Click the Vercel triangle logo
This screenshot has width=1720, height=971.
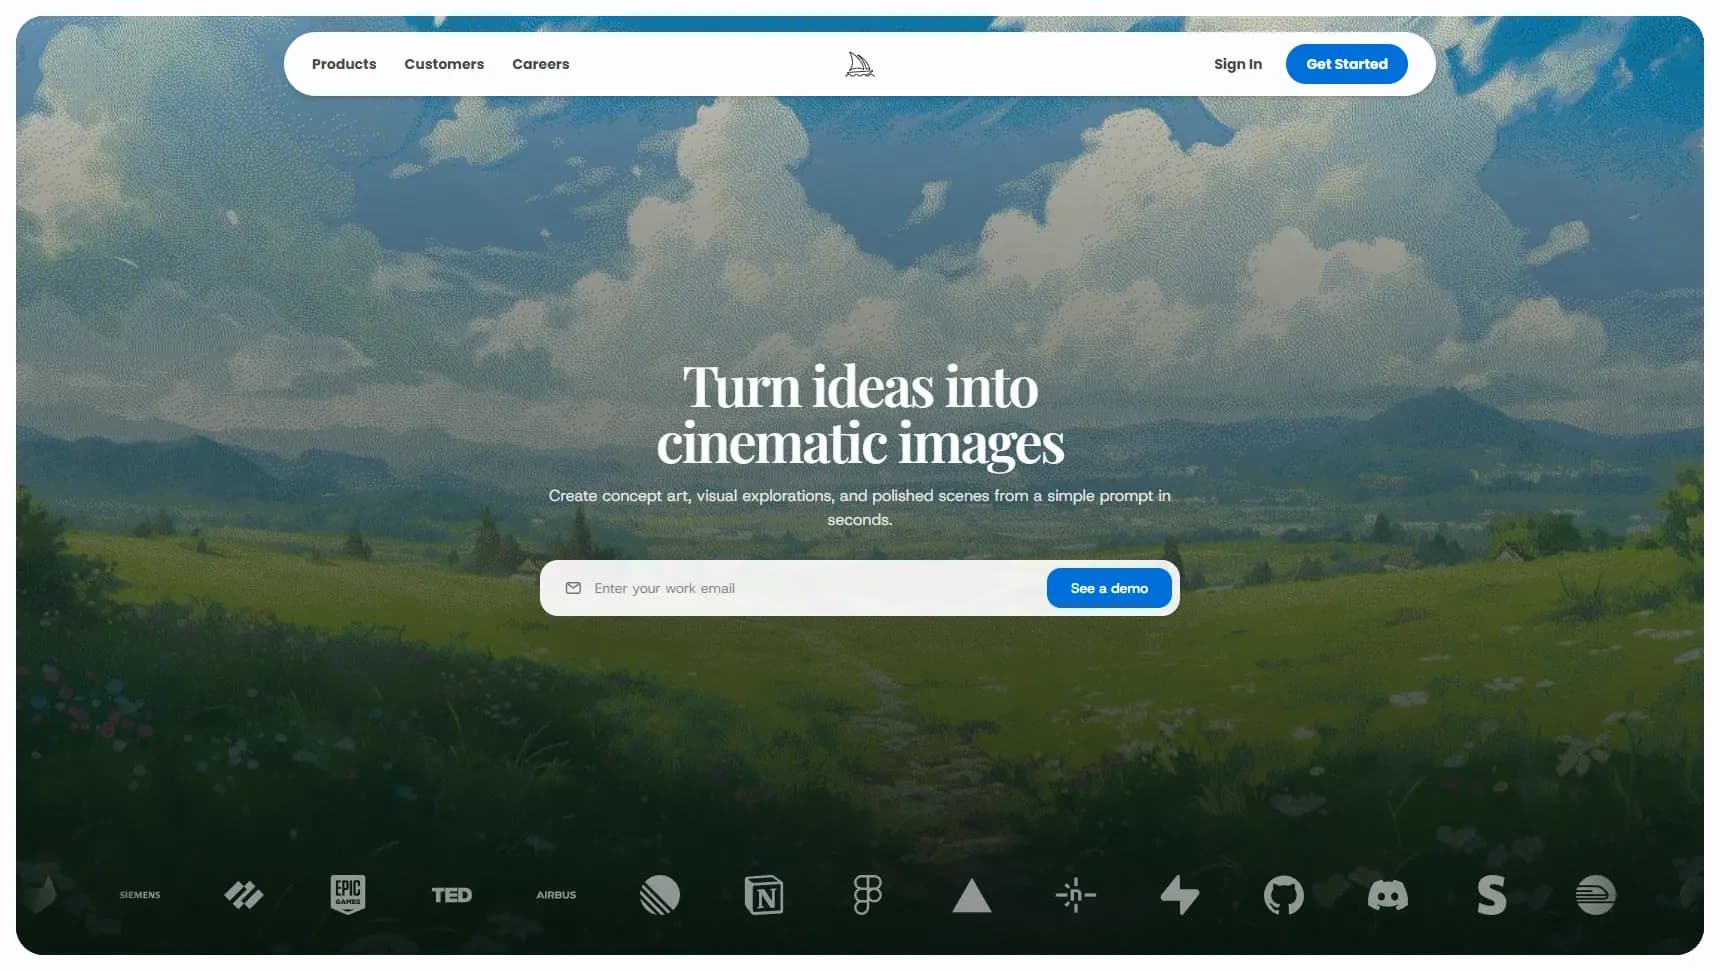tap(972, 896)
